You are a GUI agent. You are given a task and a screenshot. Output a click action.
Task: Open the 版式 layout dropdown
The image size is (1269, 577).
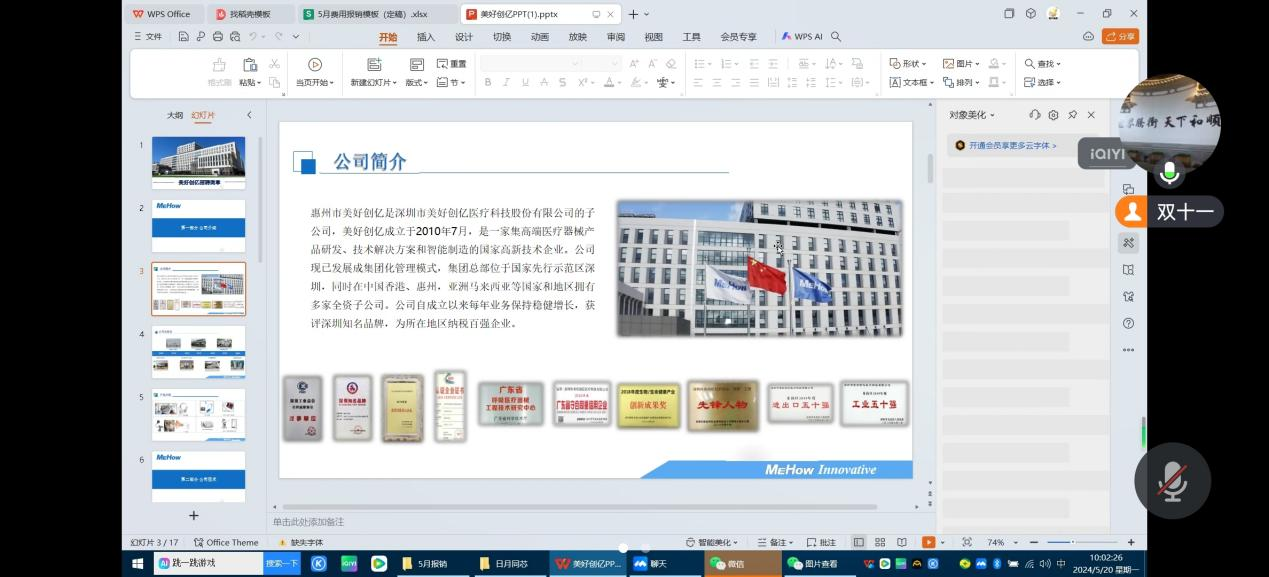[x=417, y=83]
